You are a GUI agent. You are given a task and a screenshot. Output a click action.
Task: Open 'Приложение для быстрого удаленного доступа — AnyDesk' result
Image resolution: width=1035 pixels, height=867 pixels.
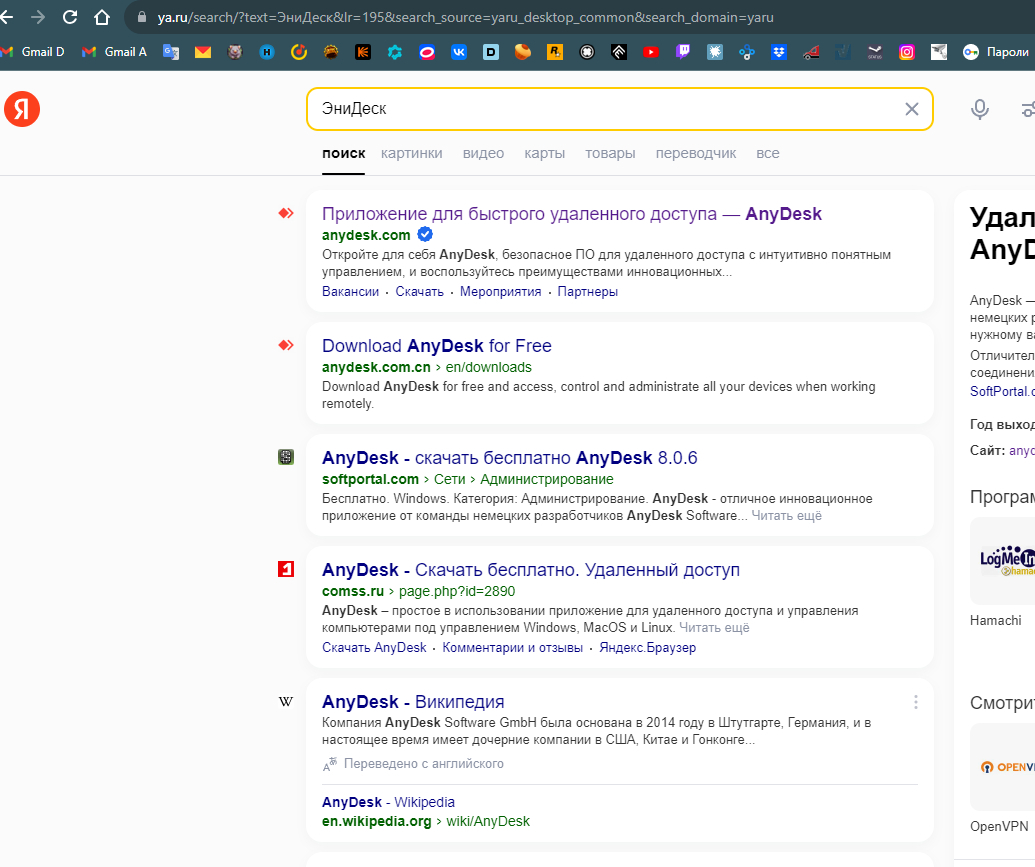coord(572,214)
